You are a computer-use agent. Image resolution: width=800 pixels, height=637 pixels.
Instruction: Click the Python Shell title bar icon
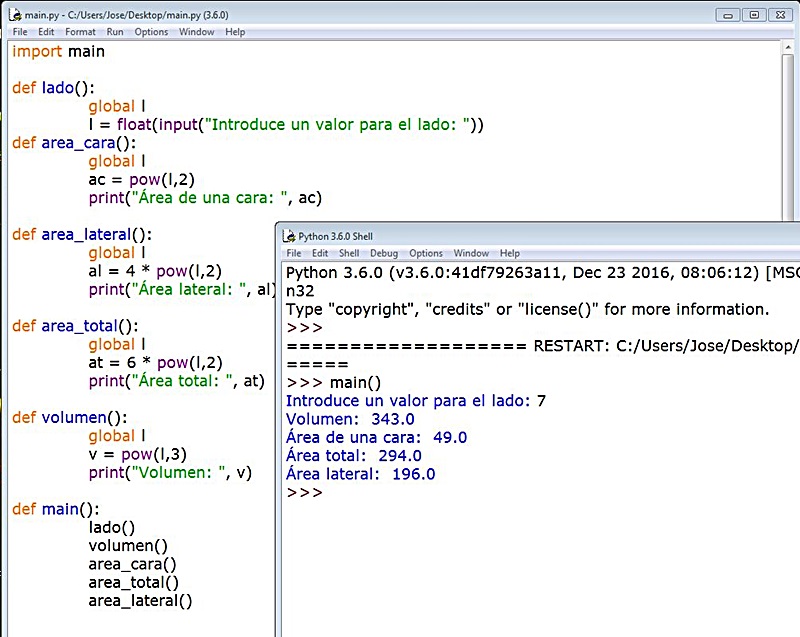pyautogui.click(x=290, y=236)
